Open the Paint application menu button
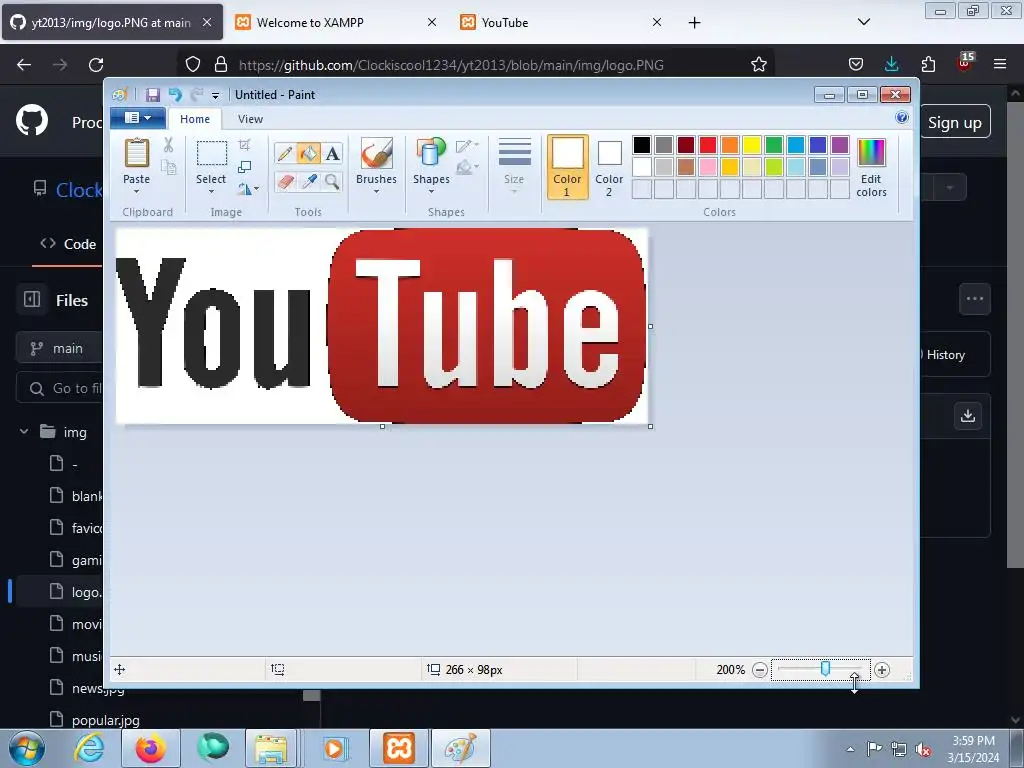Image resolution: width=1024 pixels, height=768 pixels. 138,118
